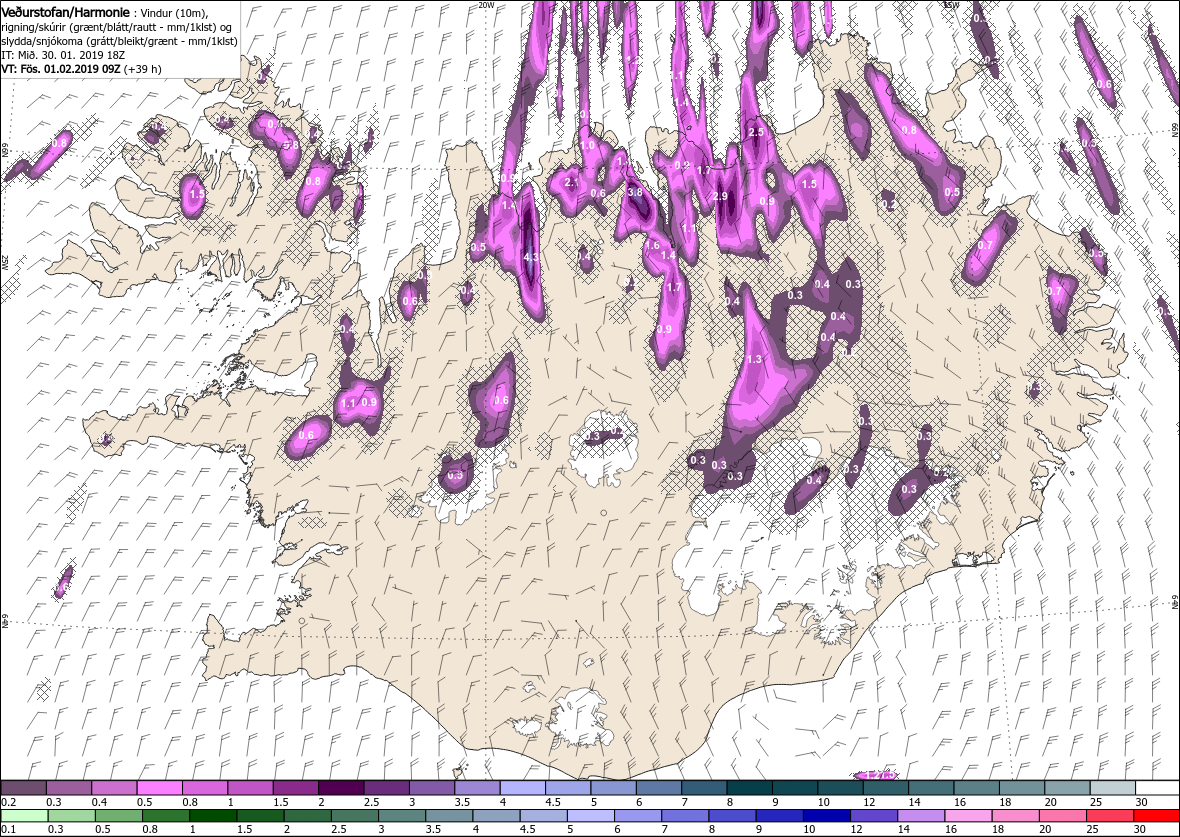The height and width of the screenshot is (837, 1180).
Task: Pick upper scale swatch between 8 and 9
Action: (749, 787)
